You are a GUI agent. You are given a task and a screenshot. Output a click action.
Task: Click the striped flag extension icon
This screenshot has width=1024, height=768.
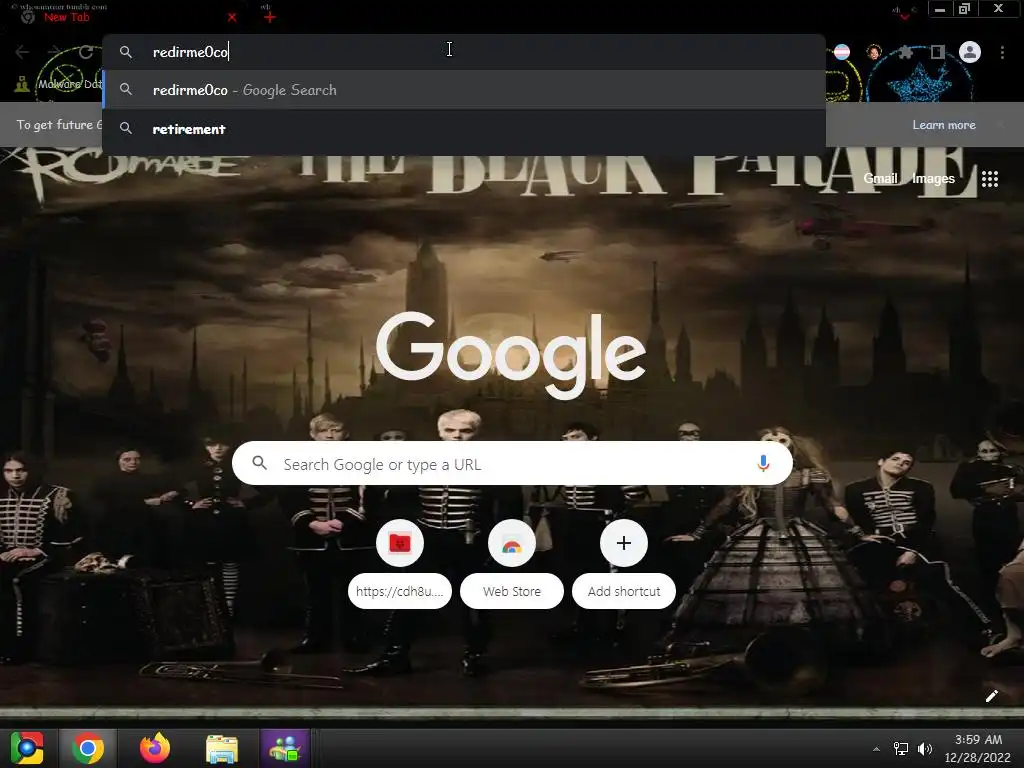click(x=842, y=52)
